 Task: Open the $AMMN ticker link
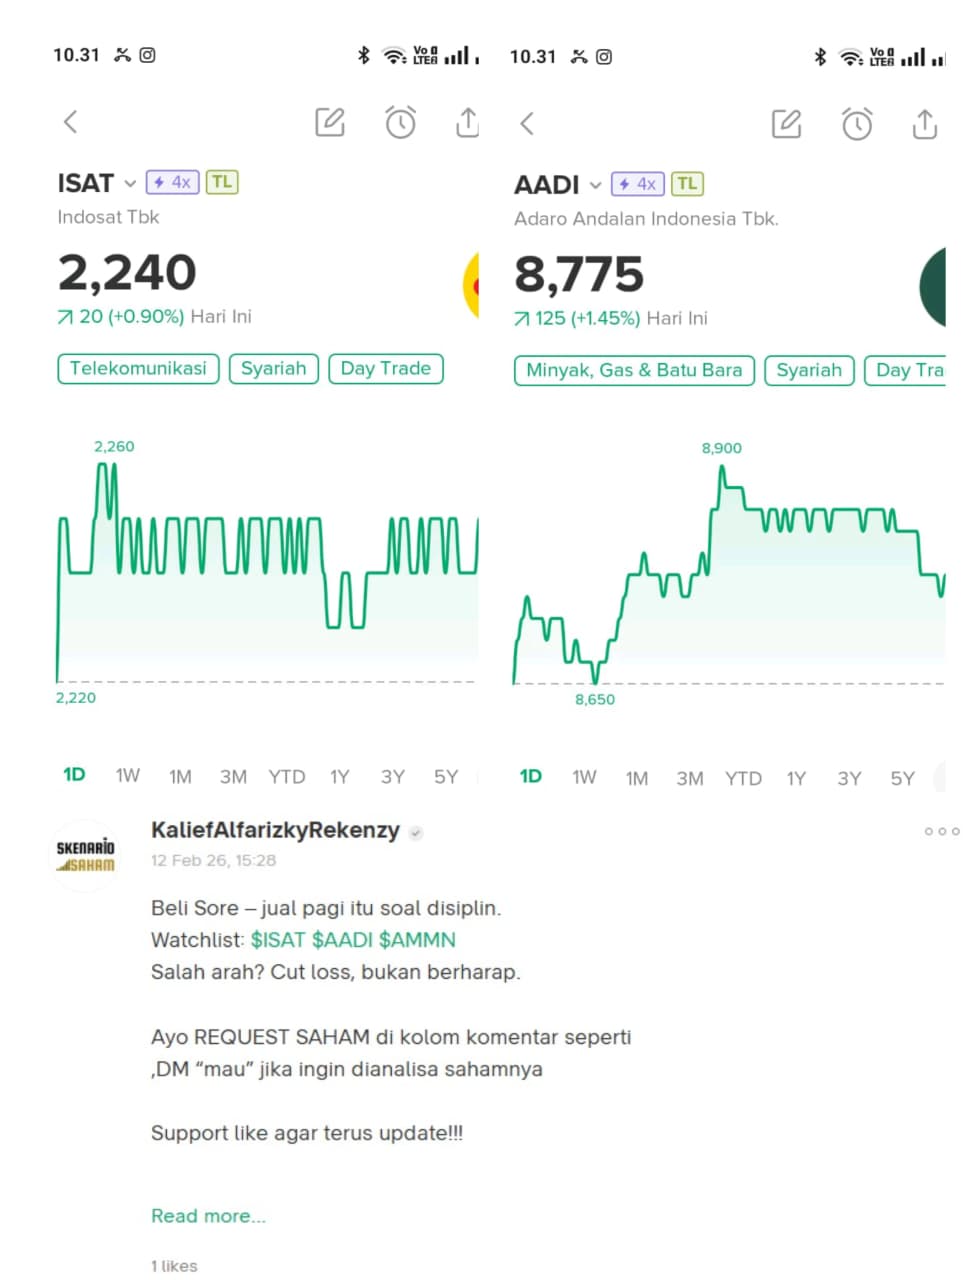(417, 940)
